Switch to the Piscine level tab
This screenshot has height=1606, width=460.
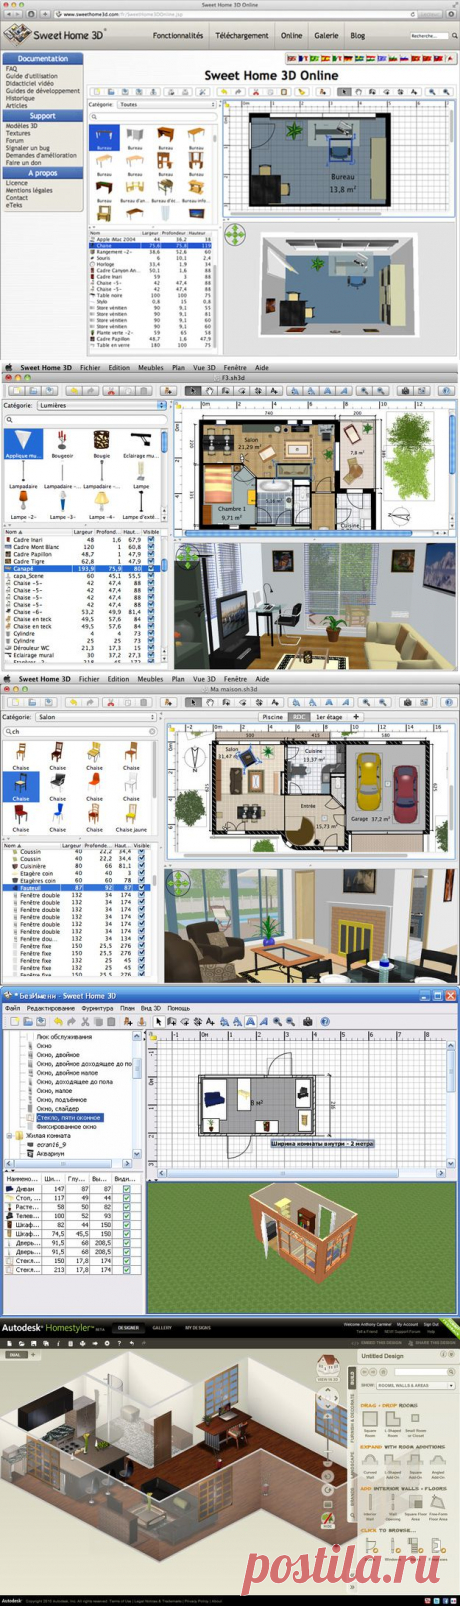tap(272, 716)
